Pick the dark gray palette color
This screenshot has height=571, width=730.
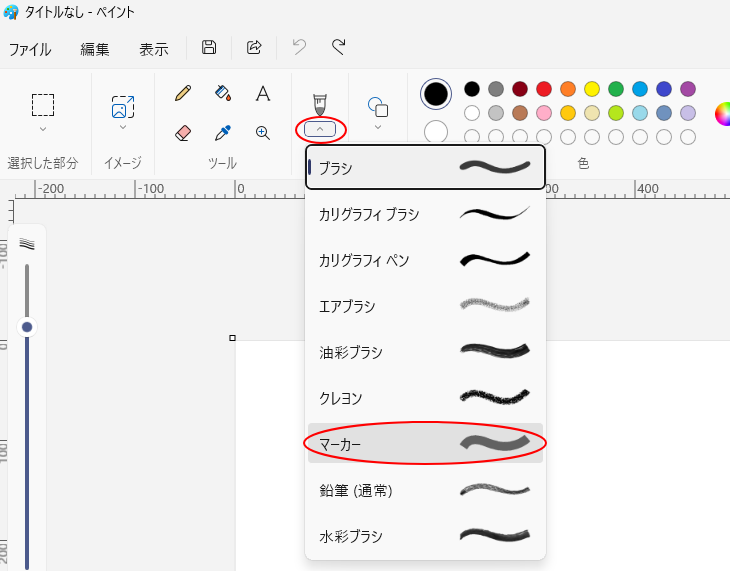tap(496, 89)
